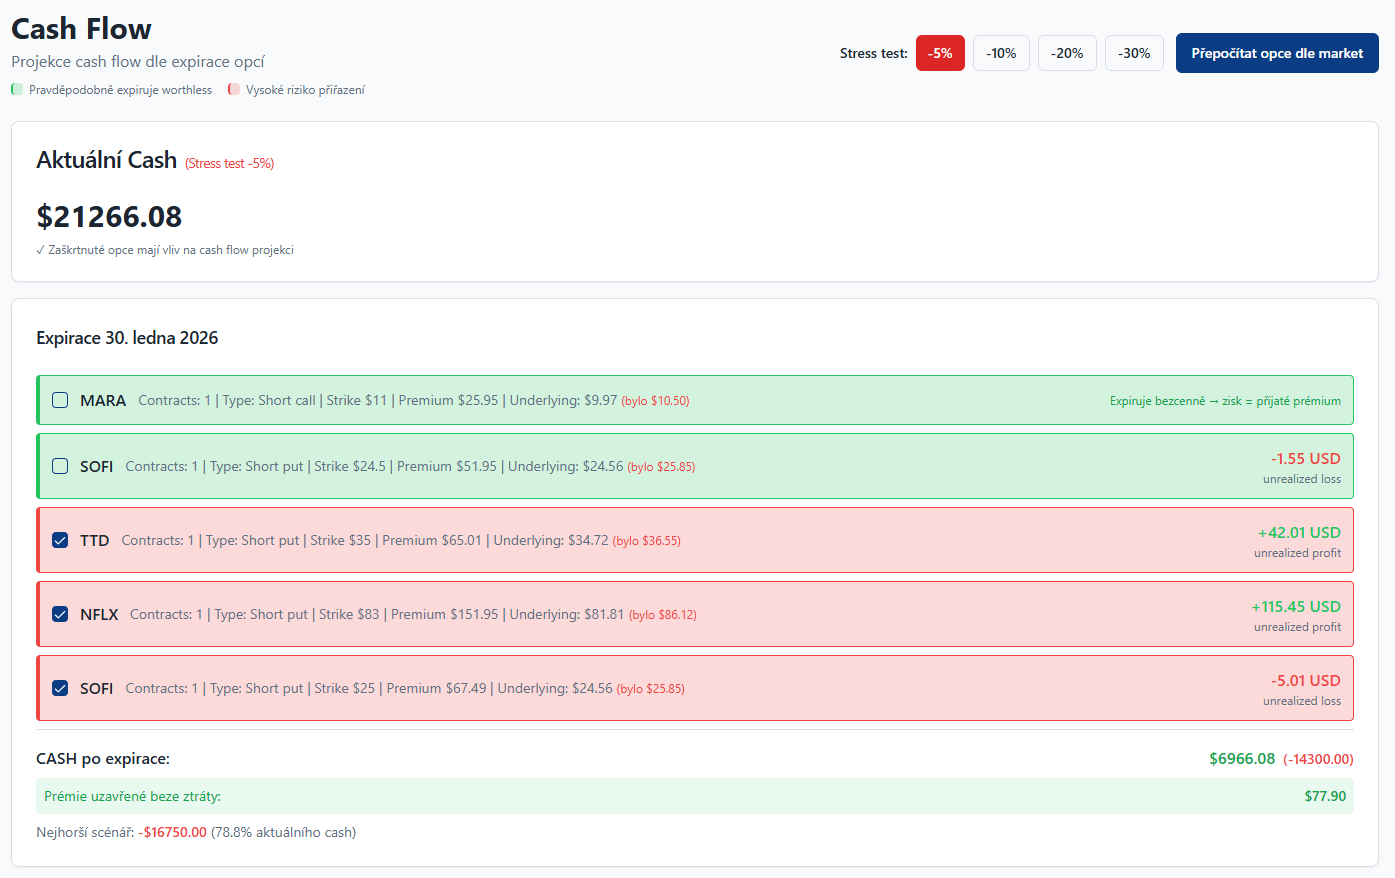The height and width of the screenshot is (878, 1395).
Task: Click the red 'Vysoké riziko přiřazení' legend swatch
Action: tap(234, 90)
